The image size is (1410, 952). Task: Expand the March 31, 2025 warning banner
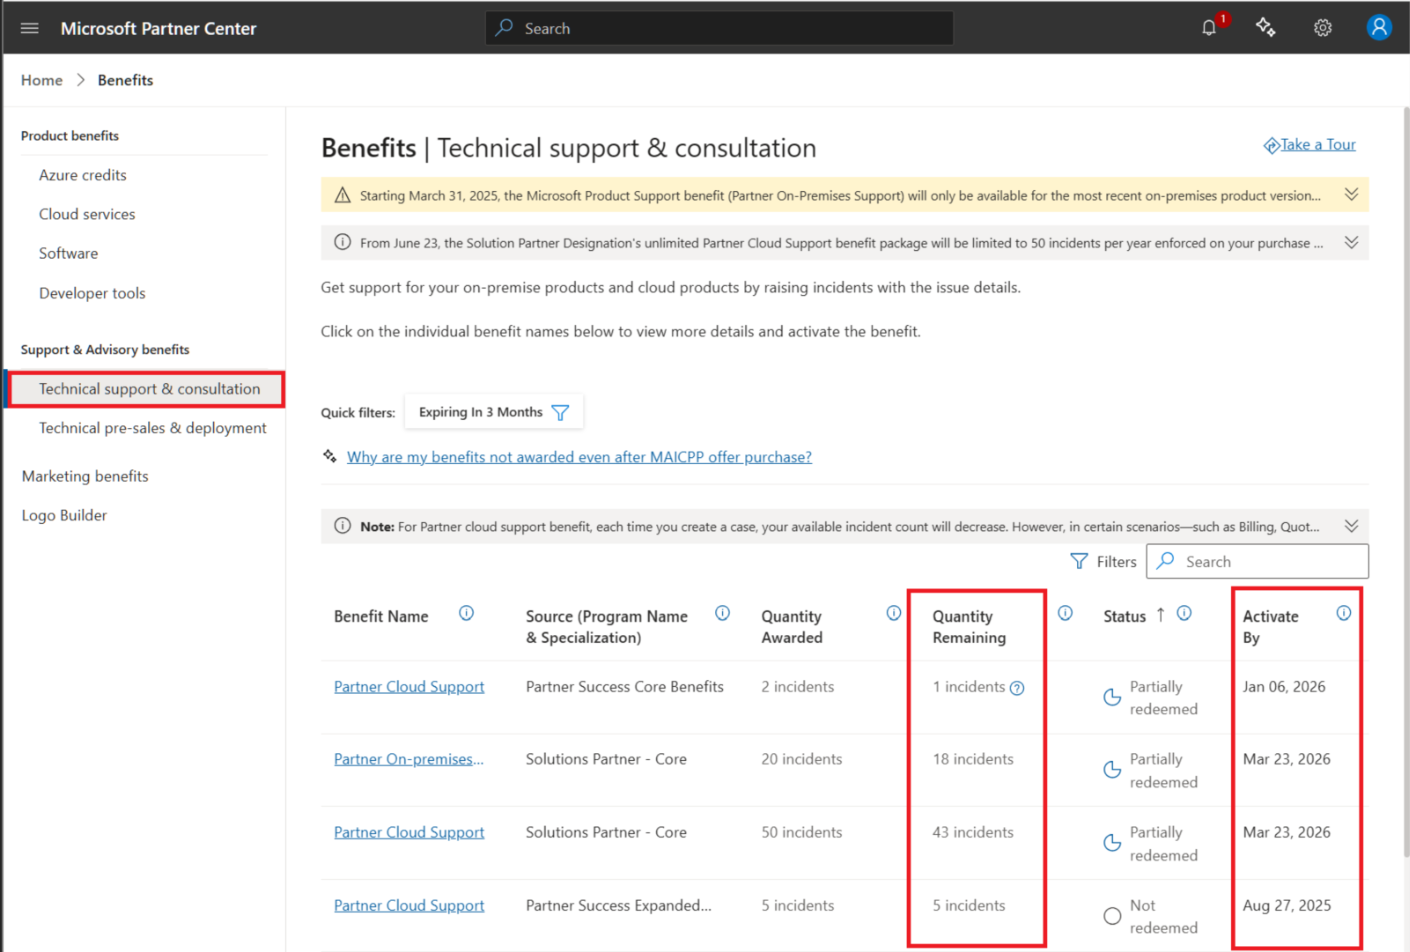(1351, 195)
